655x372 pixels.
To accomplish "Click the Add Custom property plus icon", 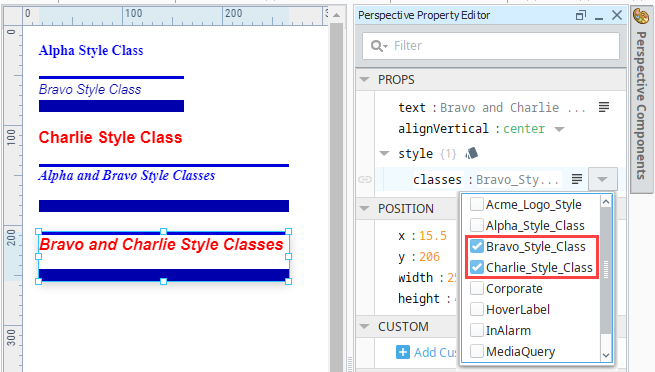I will click(403, 352).
